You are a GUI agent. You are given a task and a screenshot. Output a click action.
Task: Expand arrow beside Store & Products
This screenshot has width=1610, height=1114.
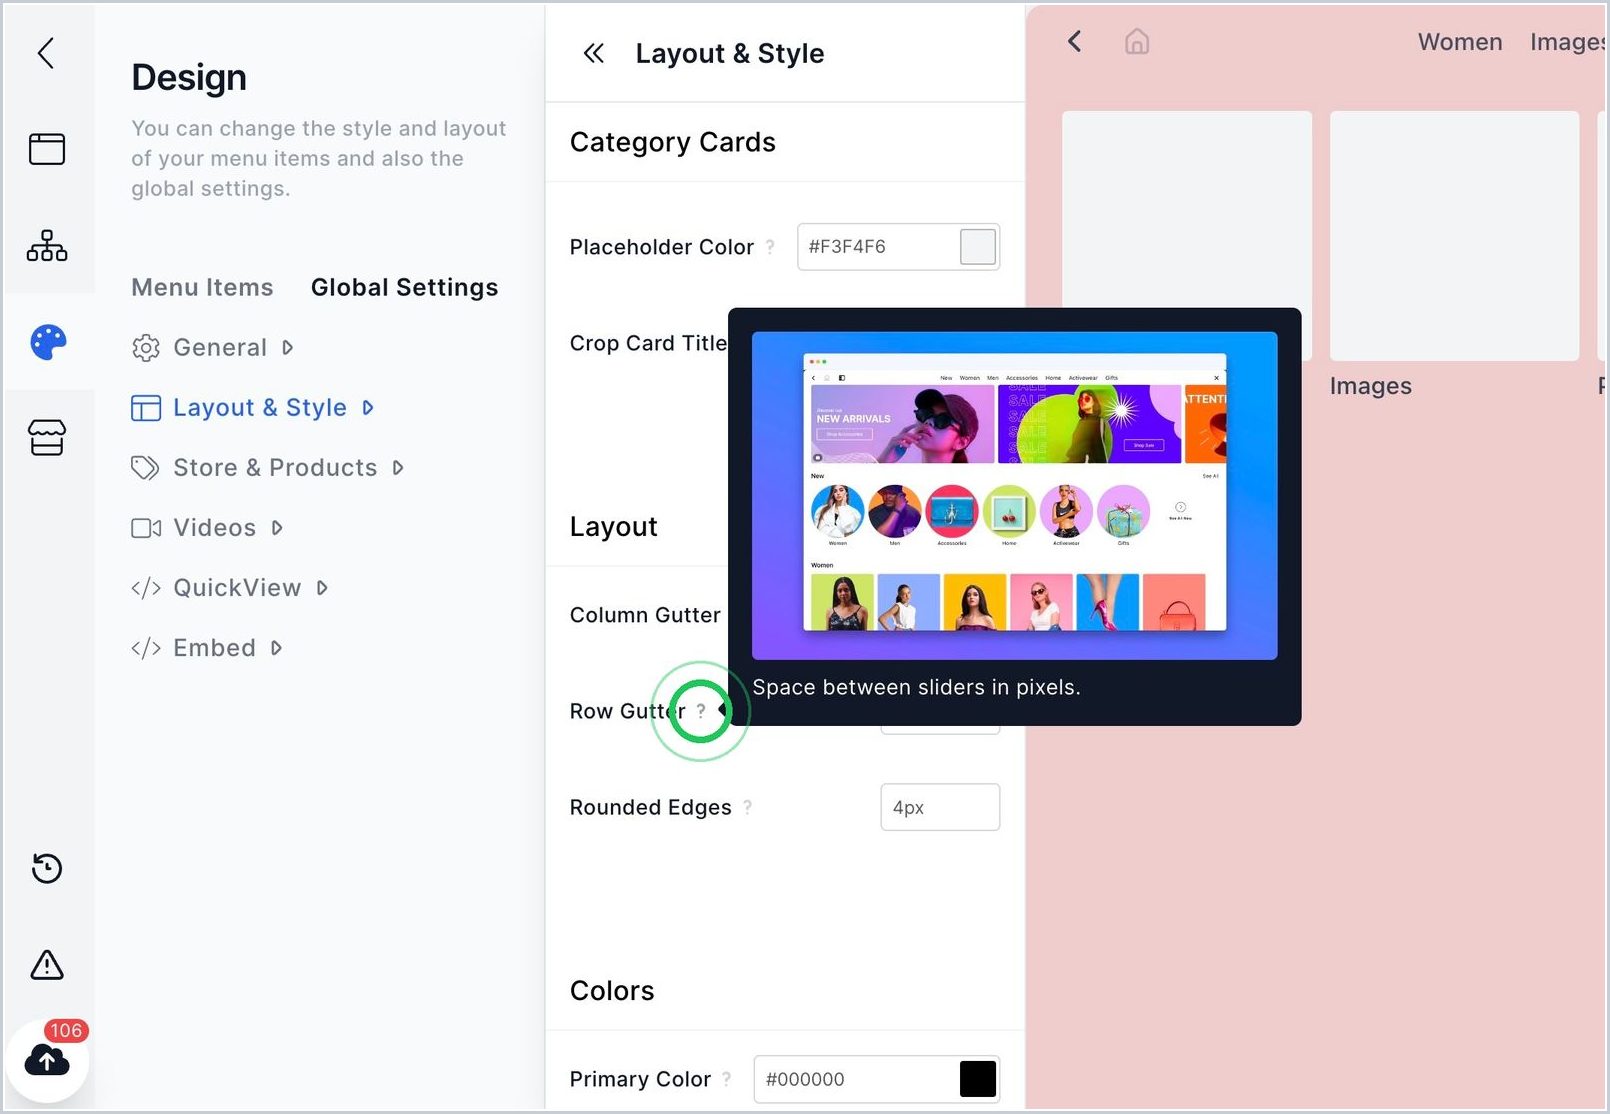(398, 468)
